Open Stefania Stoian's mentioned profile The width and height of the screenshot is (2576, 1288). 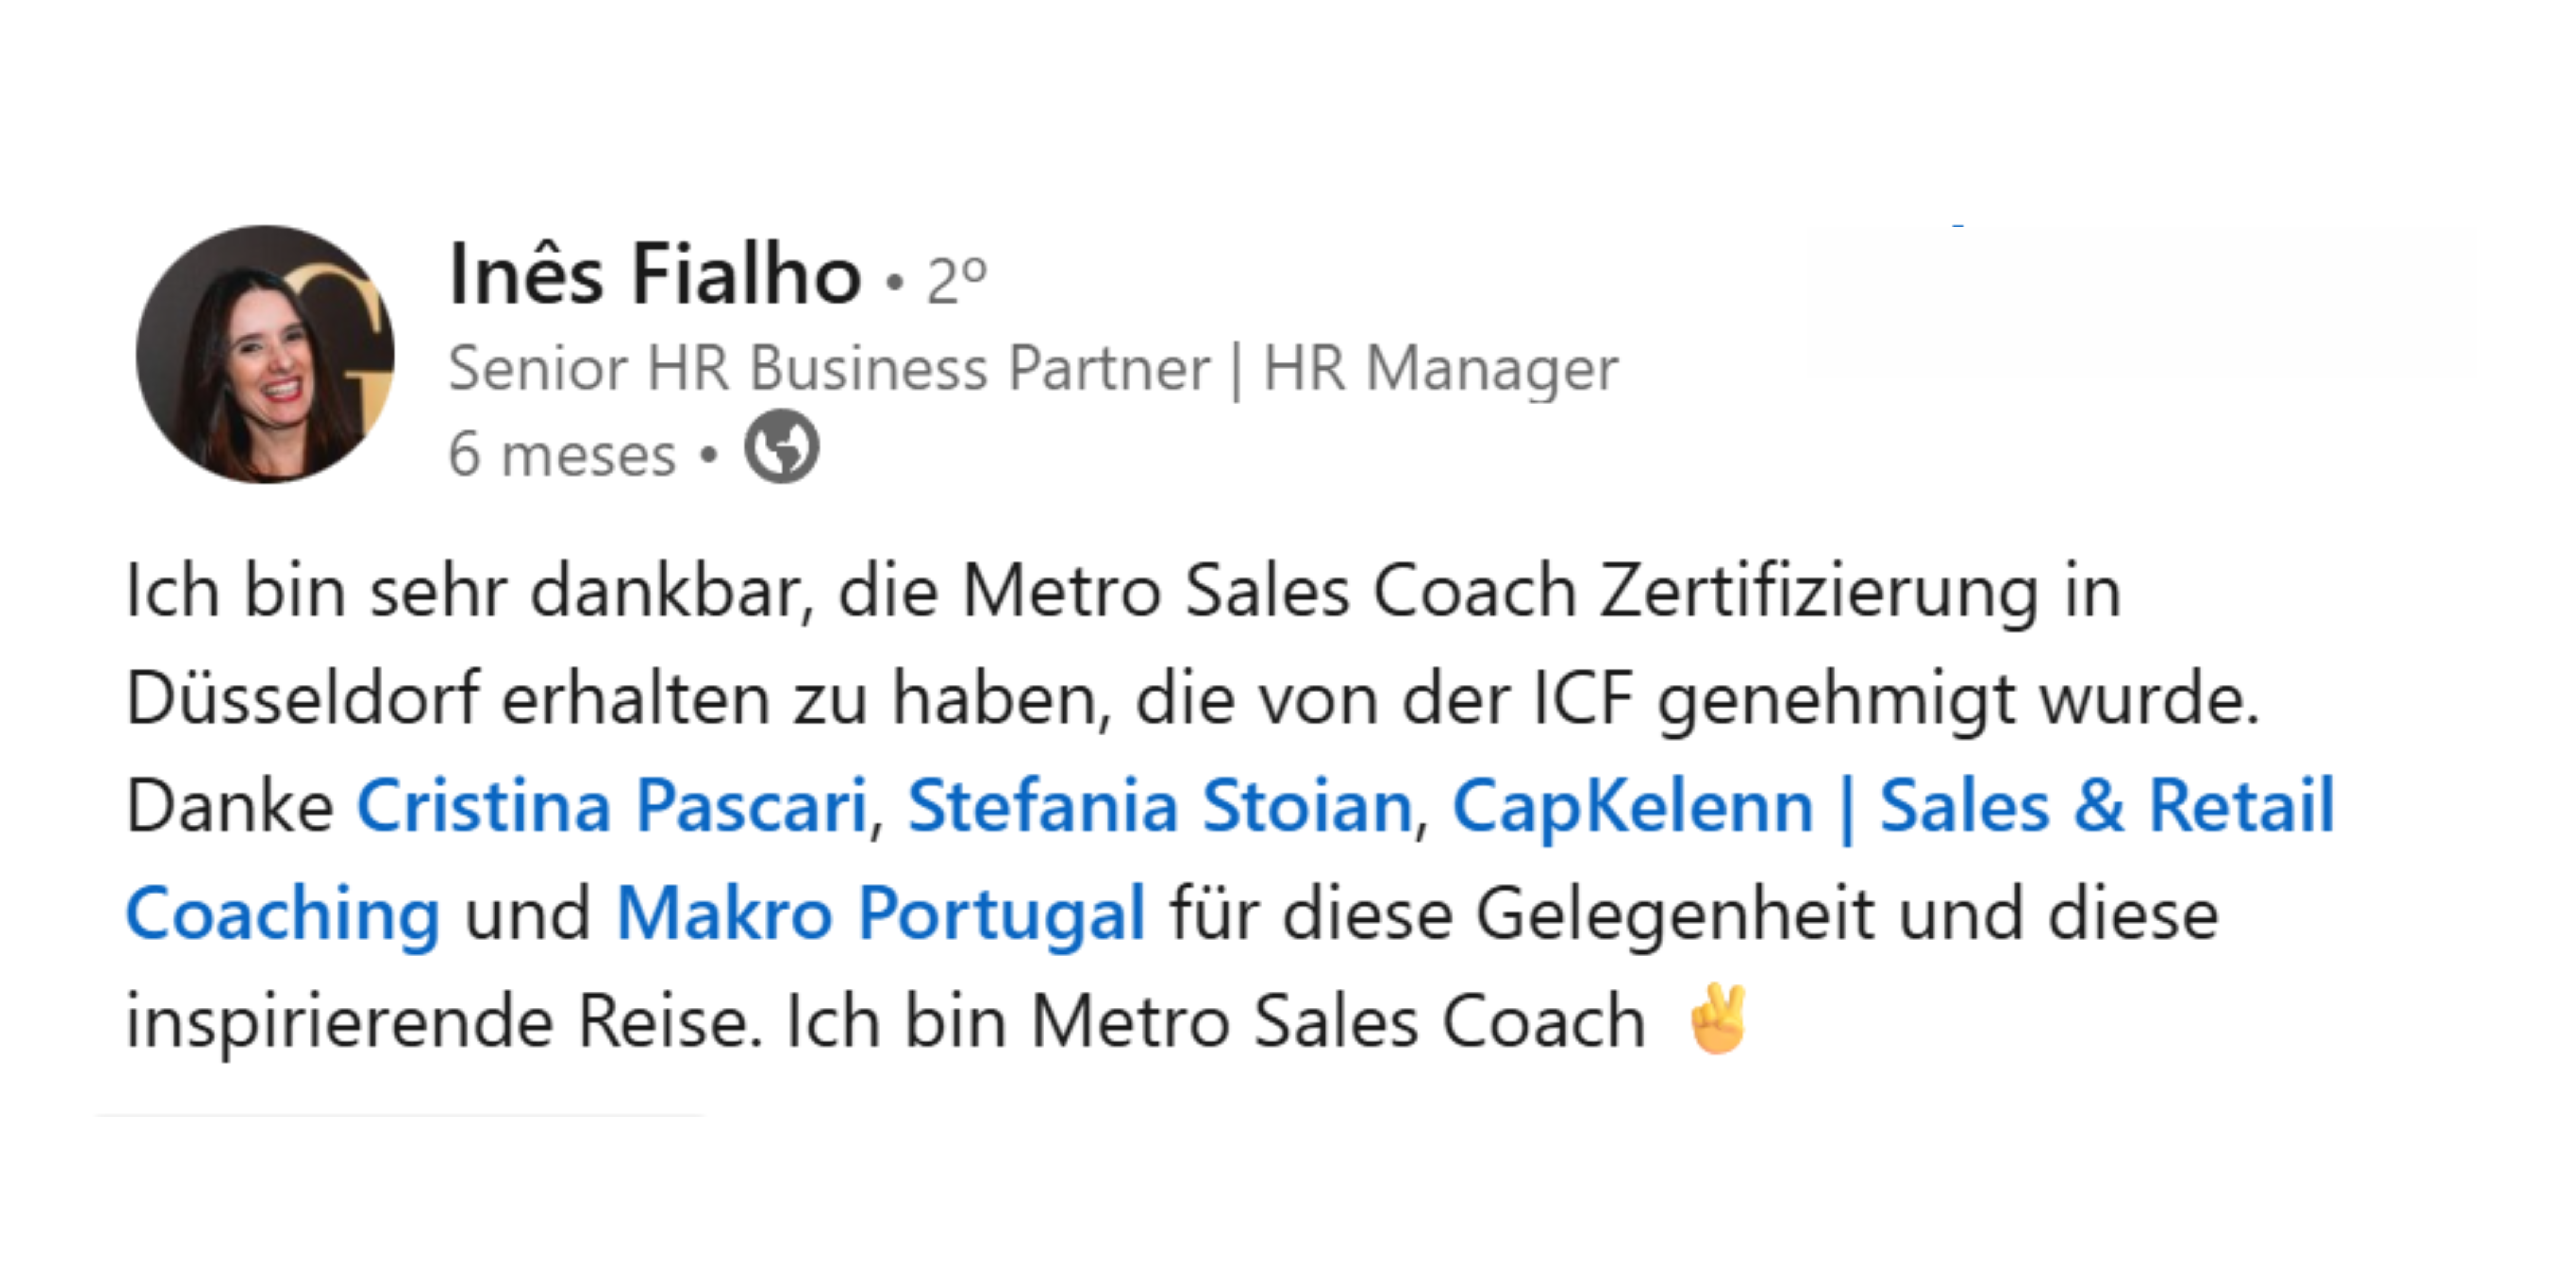click(1159, 806)
